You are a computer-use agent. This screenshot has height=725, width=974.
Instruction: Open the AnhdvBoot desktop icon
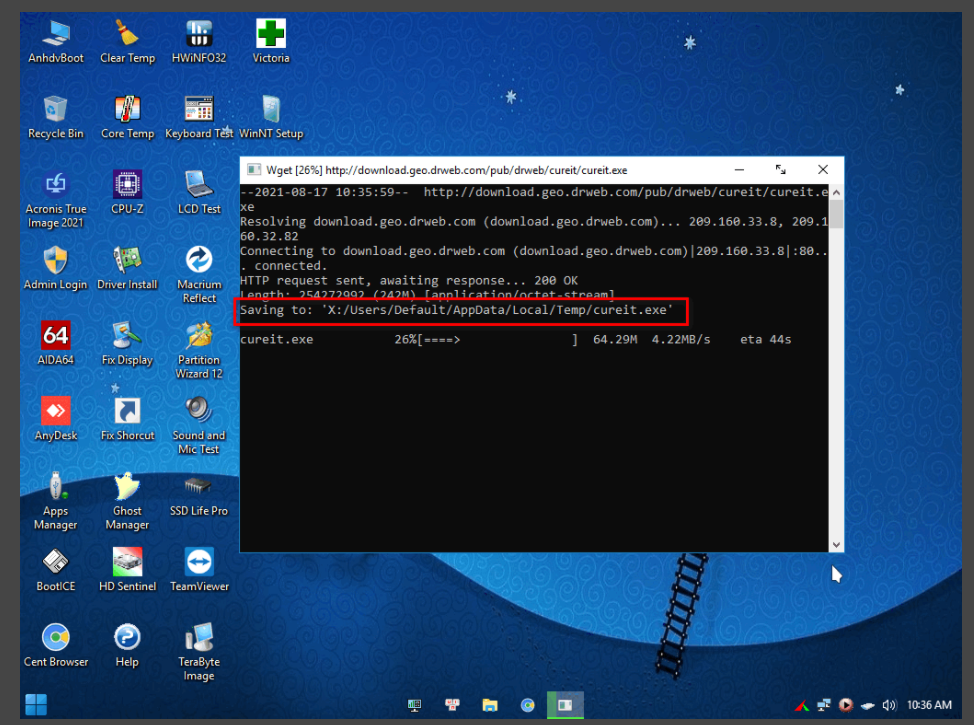click(56, 41)
